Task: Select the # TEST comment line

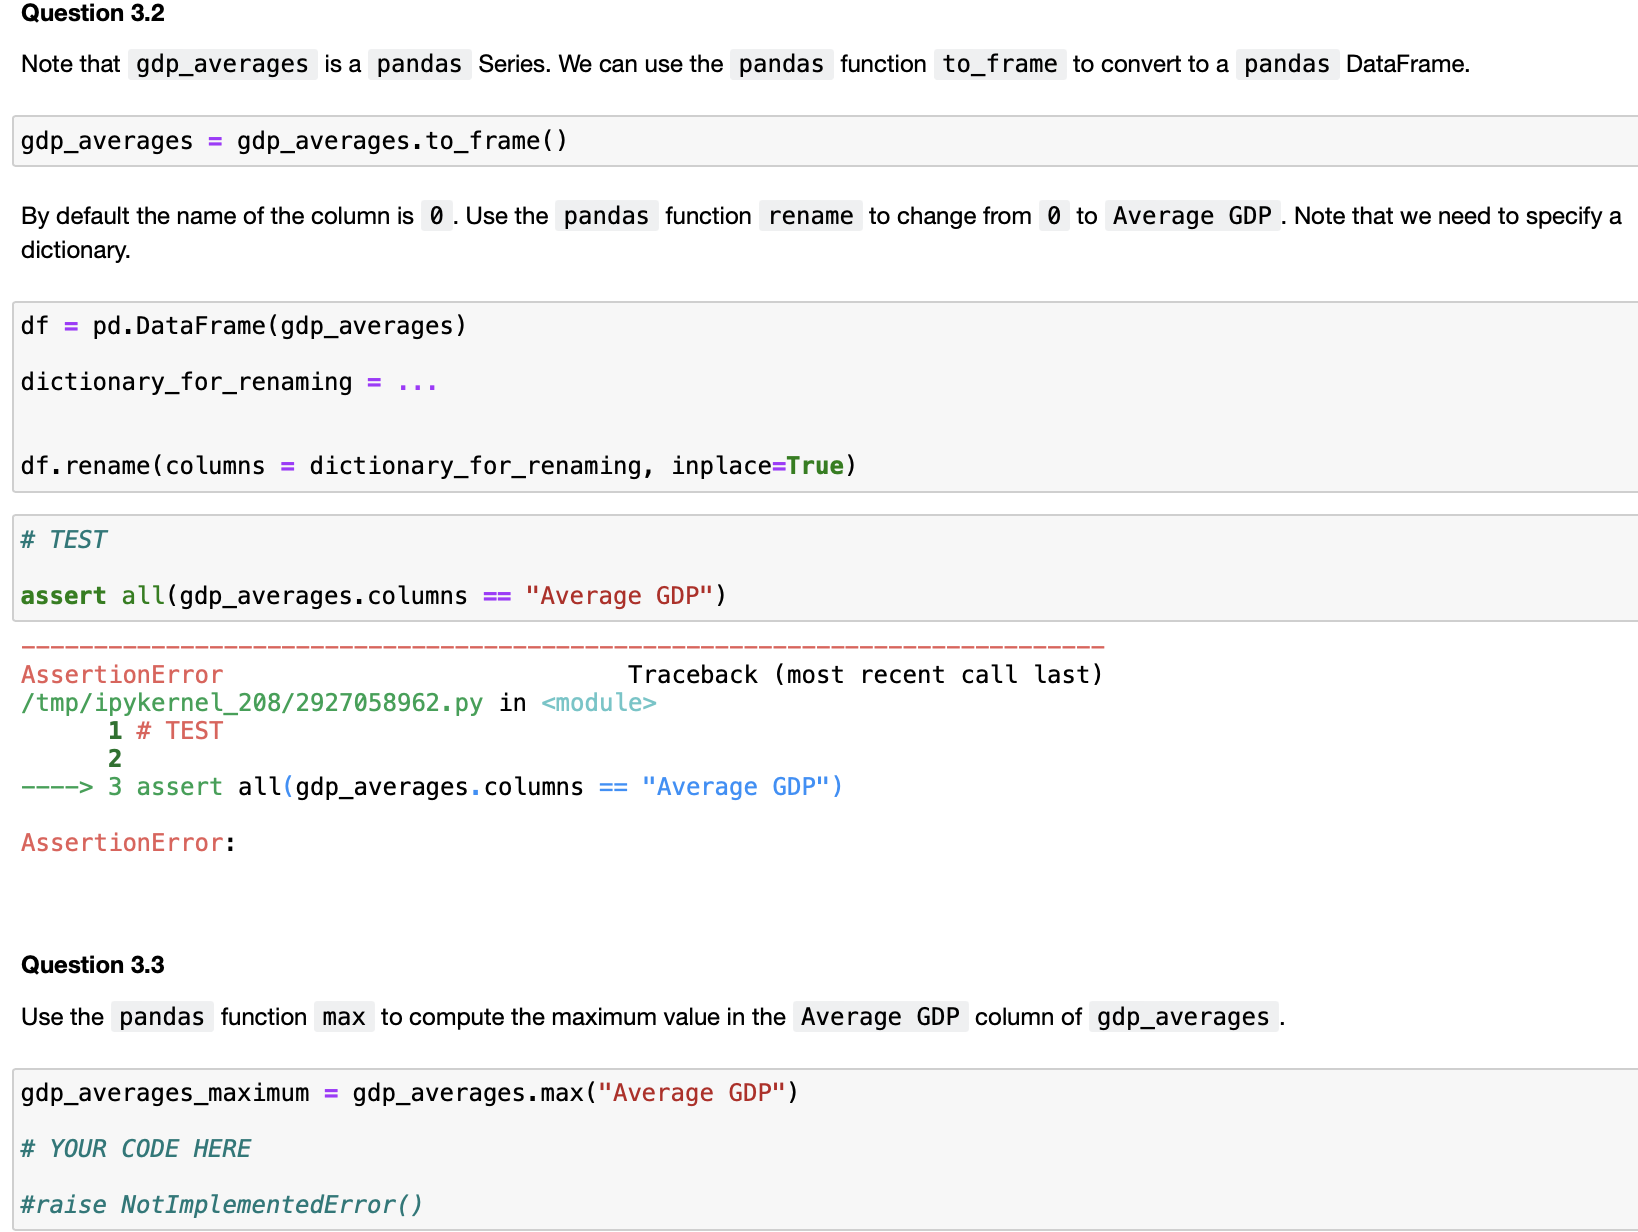Action: click(x=62, y=539)
